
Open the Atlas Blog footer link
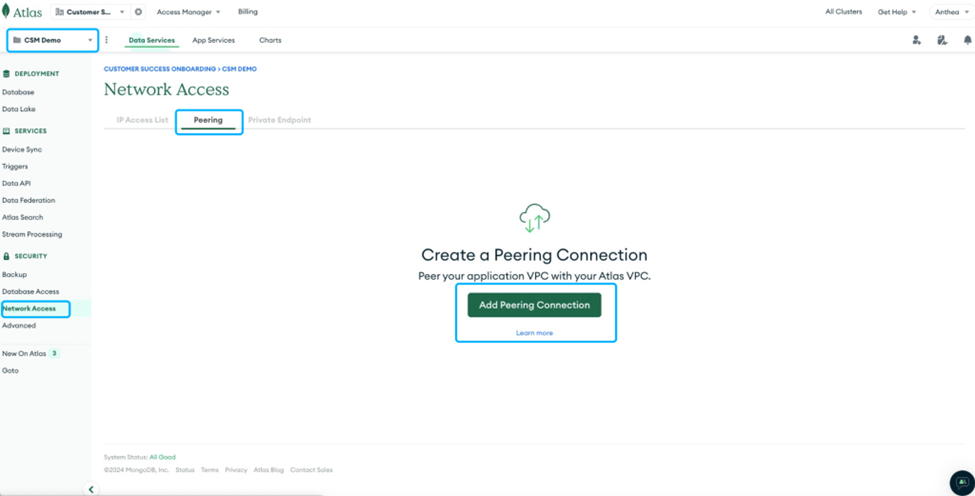click(269, 470)
